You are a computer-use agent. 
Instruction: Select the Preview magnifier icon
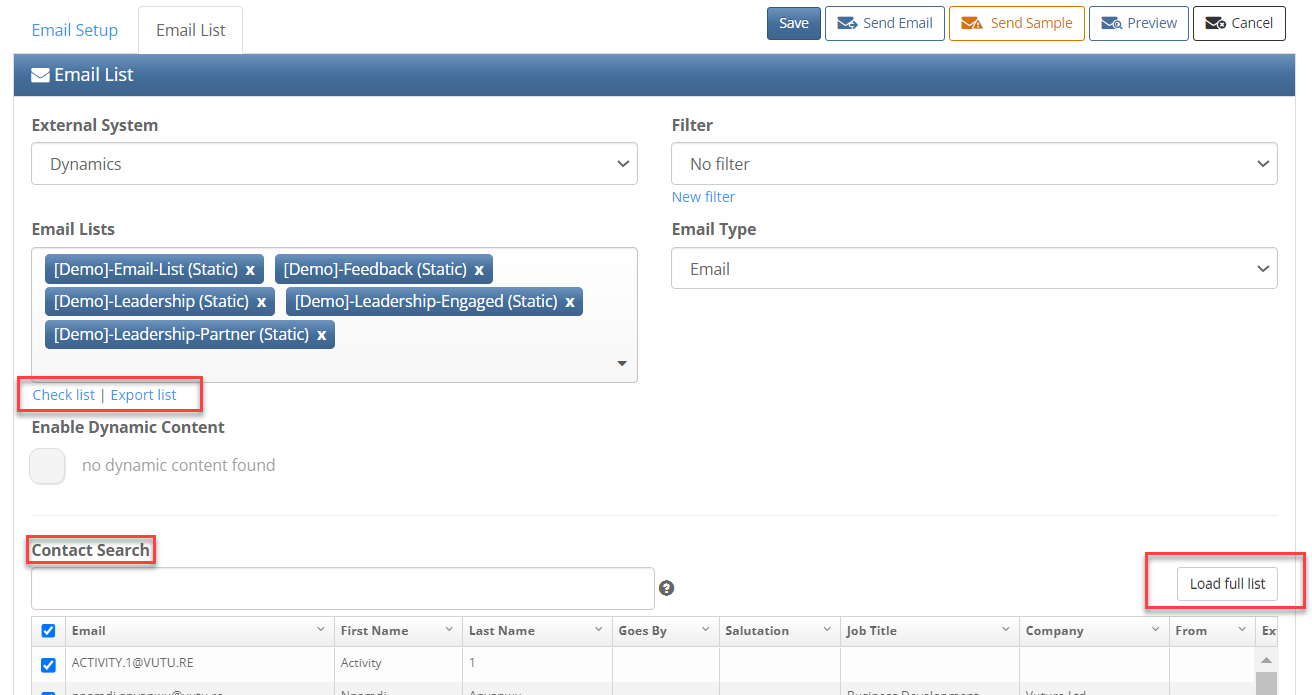(1110, 23)
